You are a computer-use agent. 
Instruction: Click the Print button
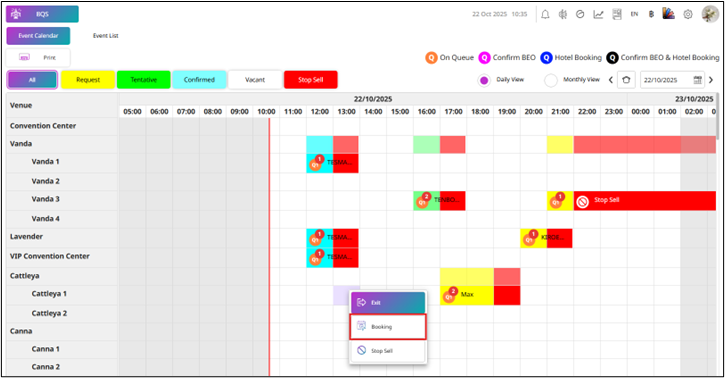[38, 58]
